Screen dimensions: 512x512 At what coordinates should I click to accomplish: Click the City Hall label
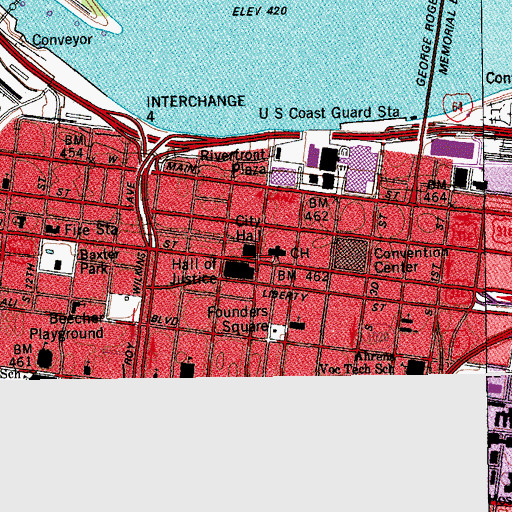click(x=248, y=229)
